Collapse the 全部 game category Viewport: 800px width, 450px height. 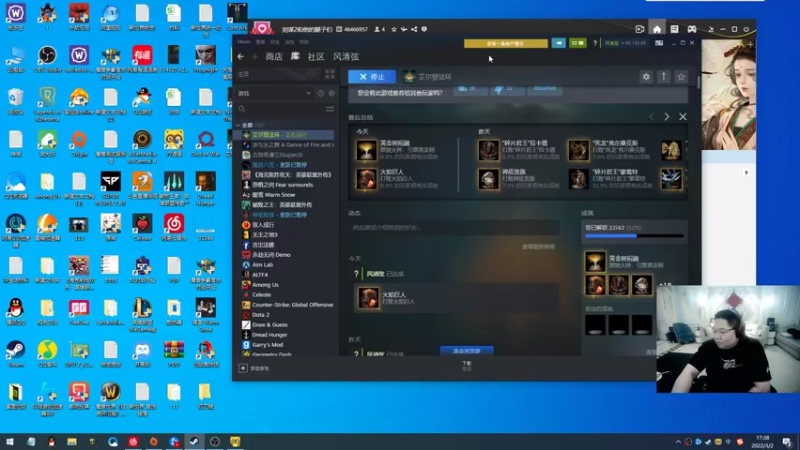click(x=238, y=125)
